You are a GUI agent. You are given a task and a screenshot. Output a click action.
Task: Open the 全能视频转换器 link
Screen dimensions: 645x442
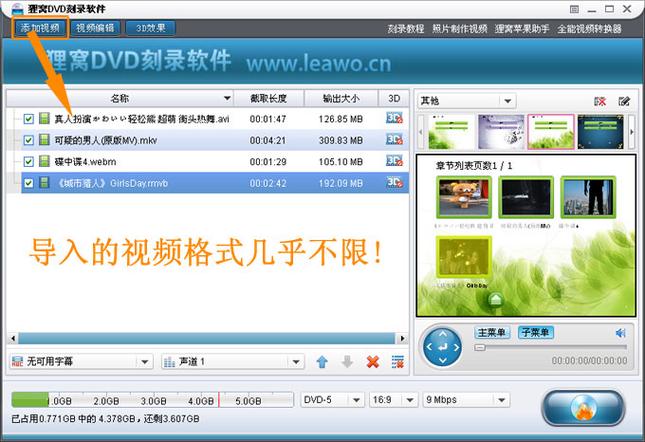tap(589, 29)
